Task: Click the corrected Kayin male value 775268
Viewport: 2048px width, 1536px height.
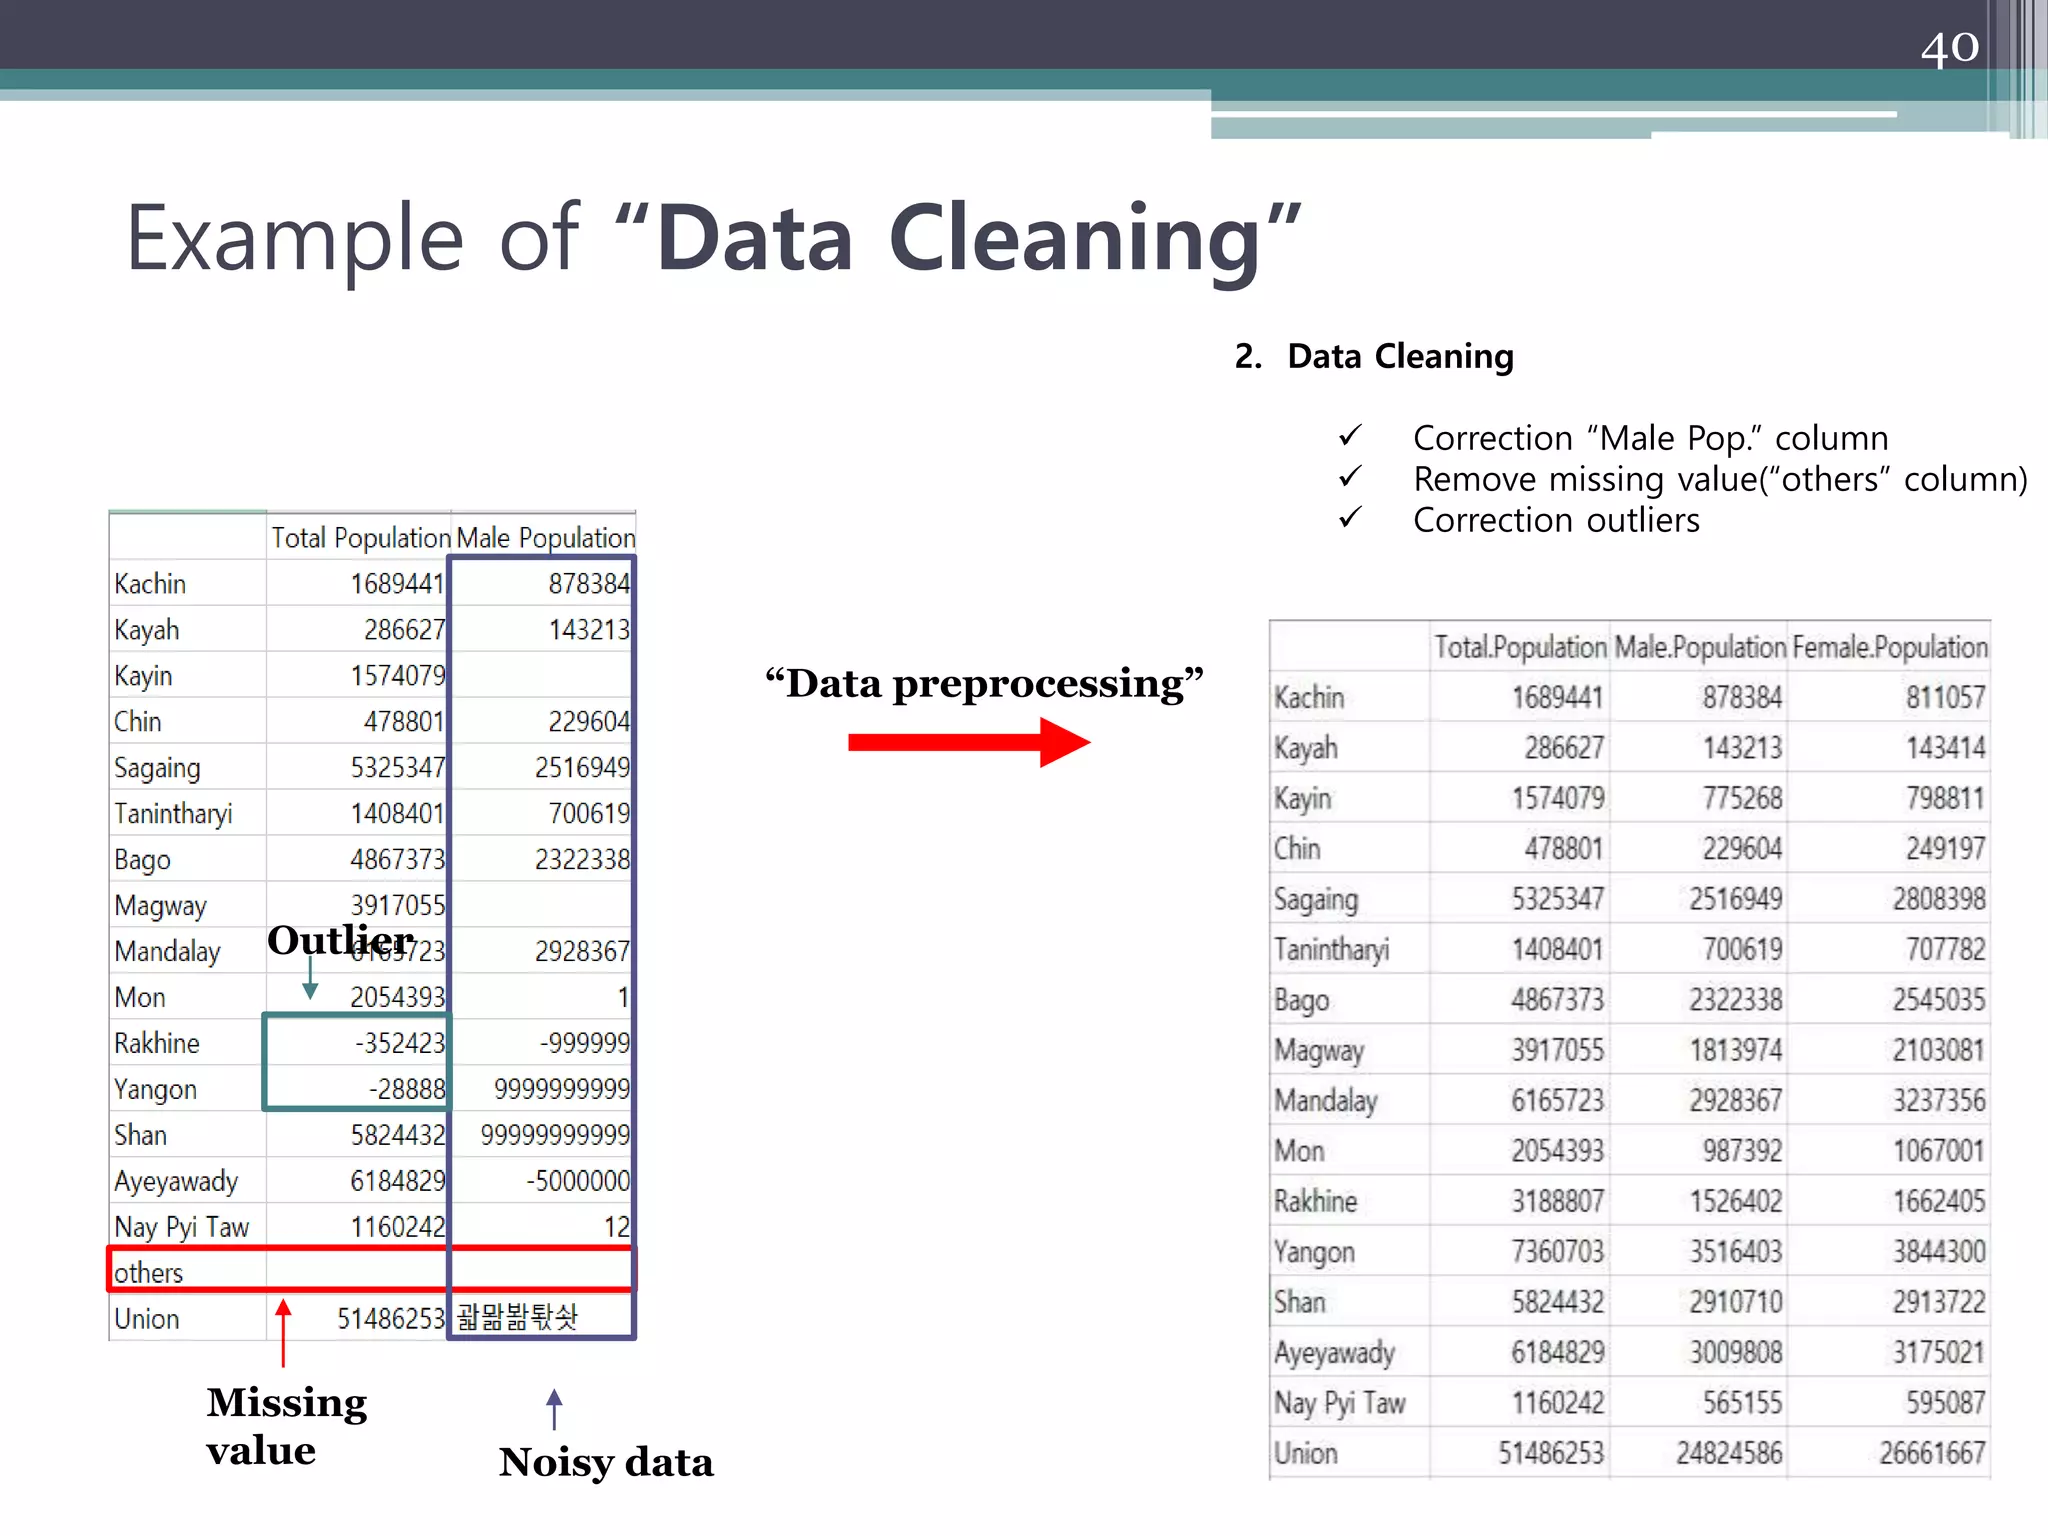Action: click(1742, 798)
